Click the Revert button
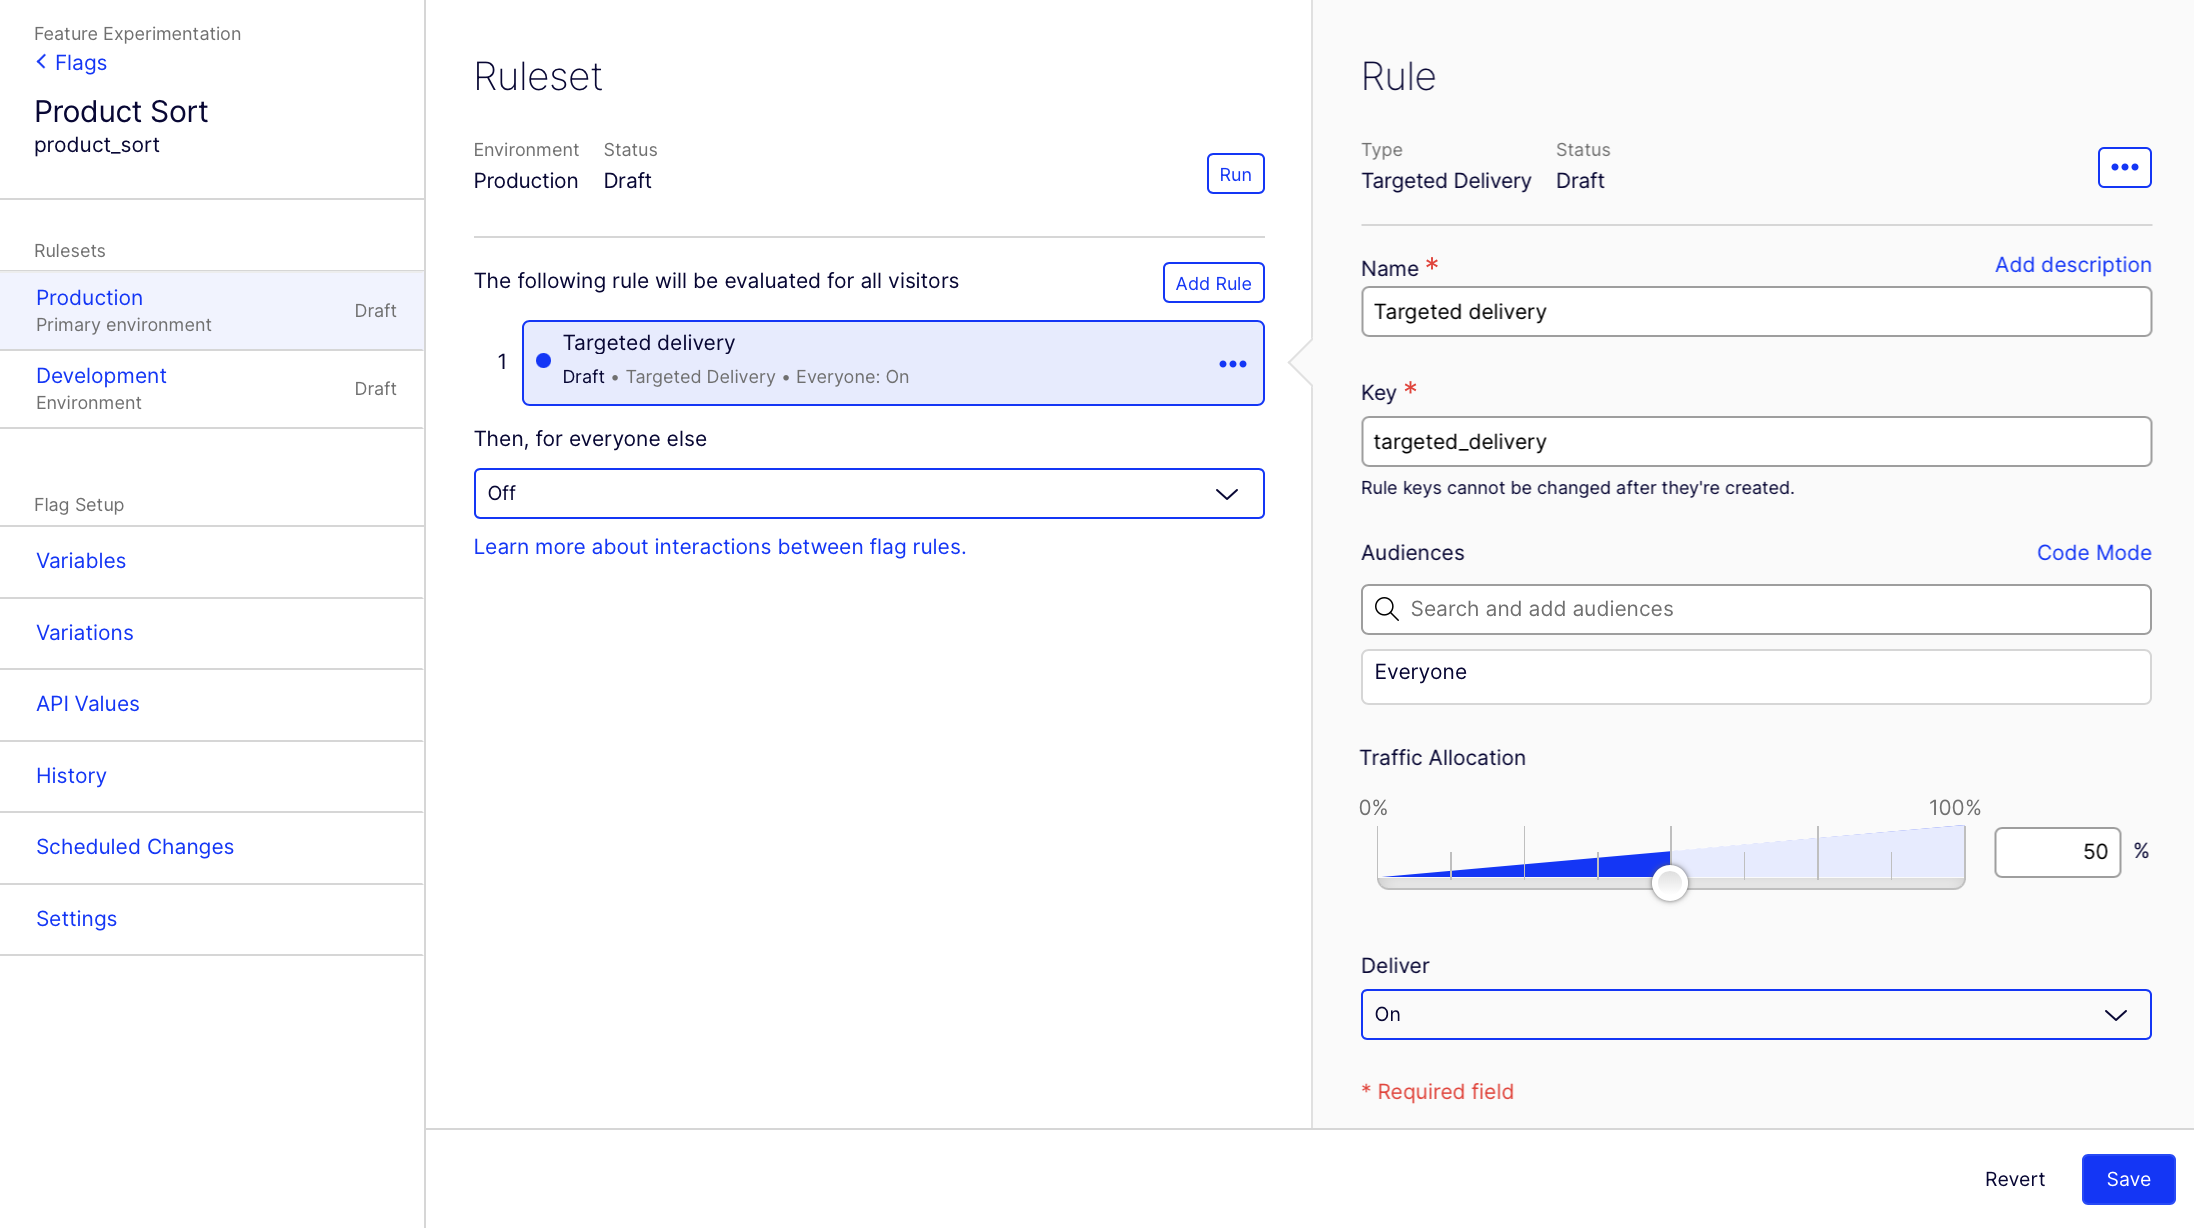This screenshot has height=1228, width=2194. coord(2015,1178)
